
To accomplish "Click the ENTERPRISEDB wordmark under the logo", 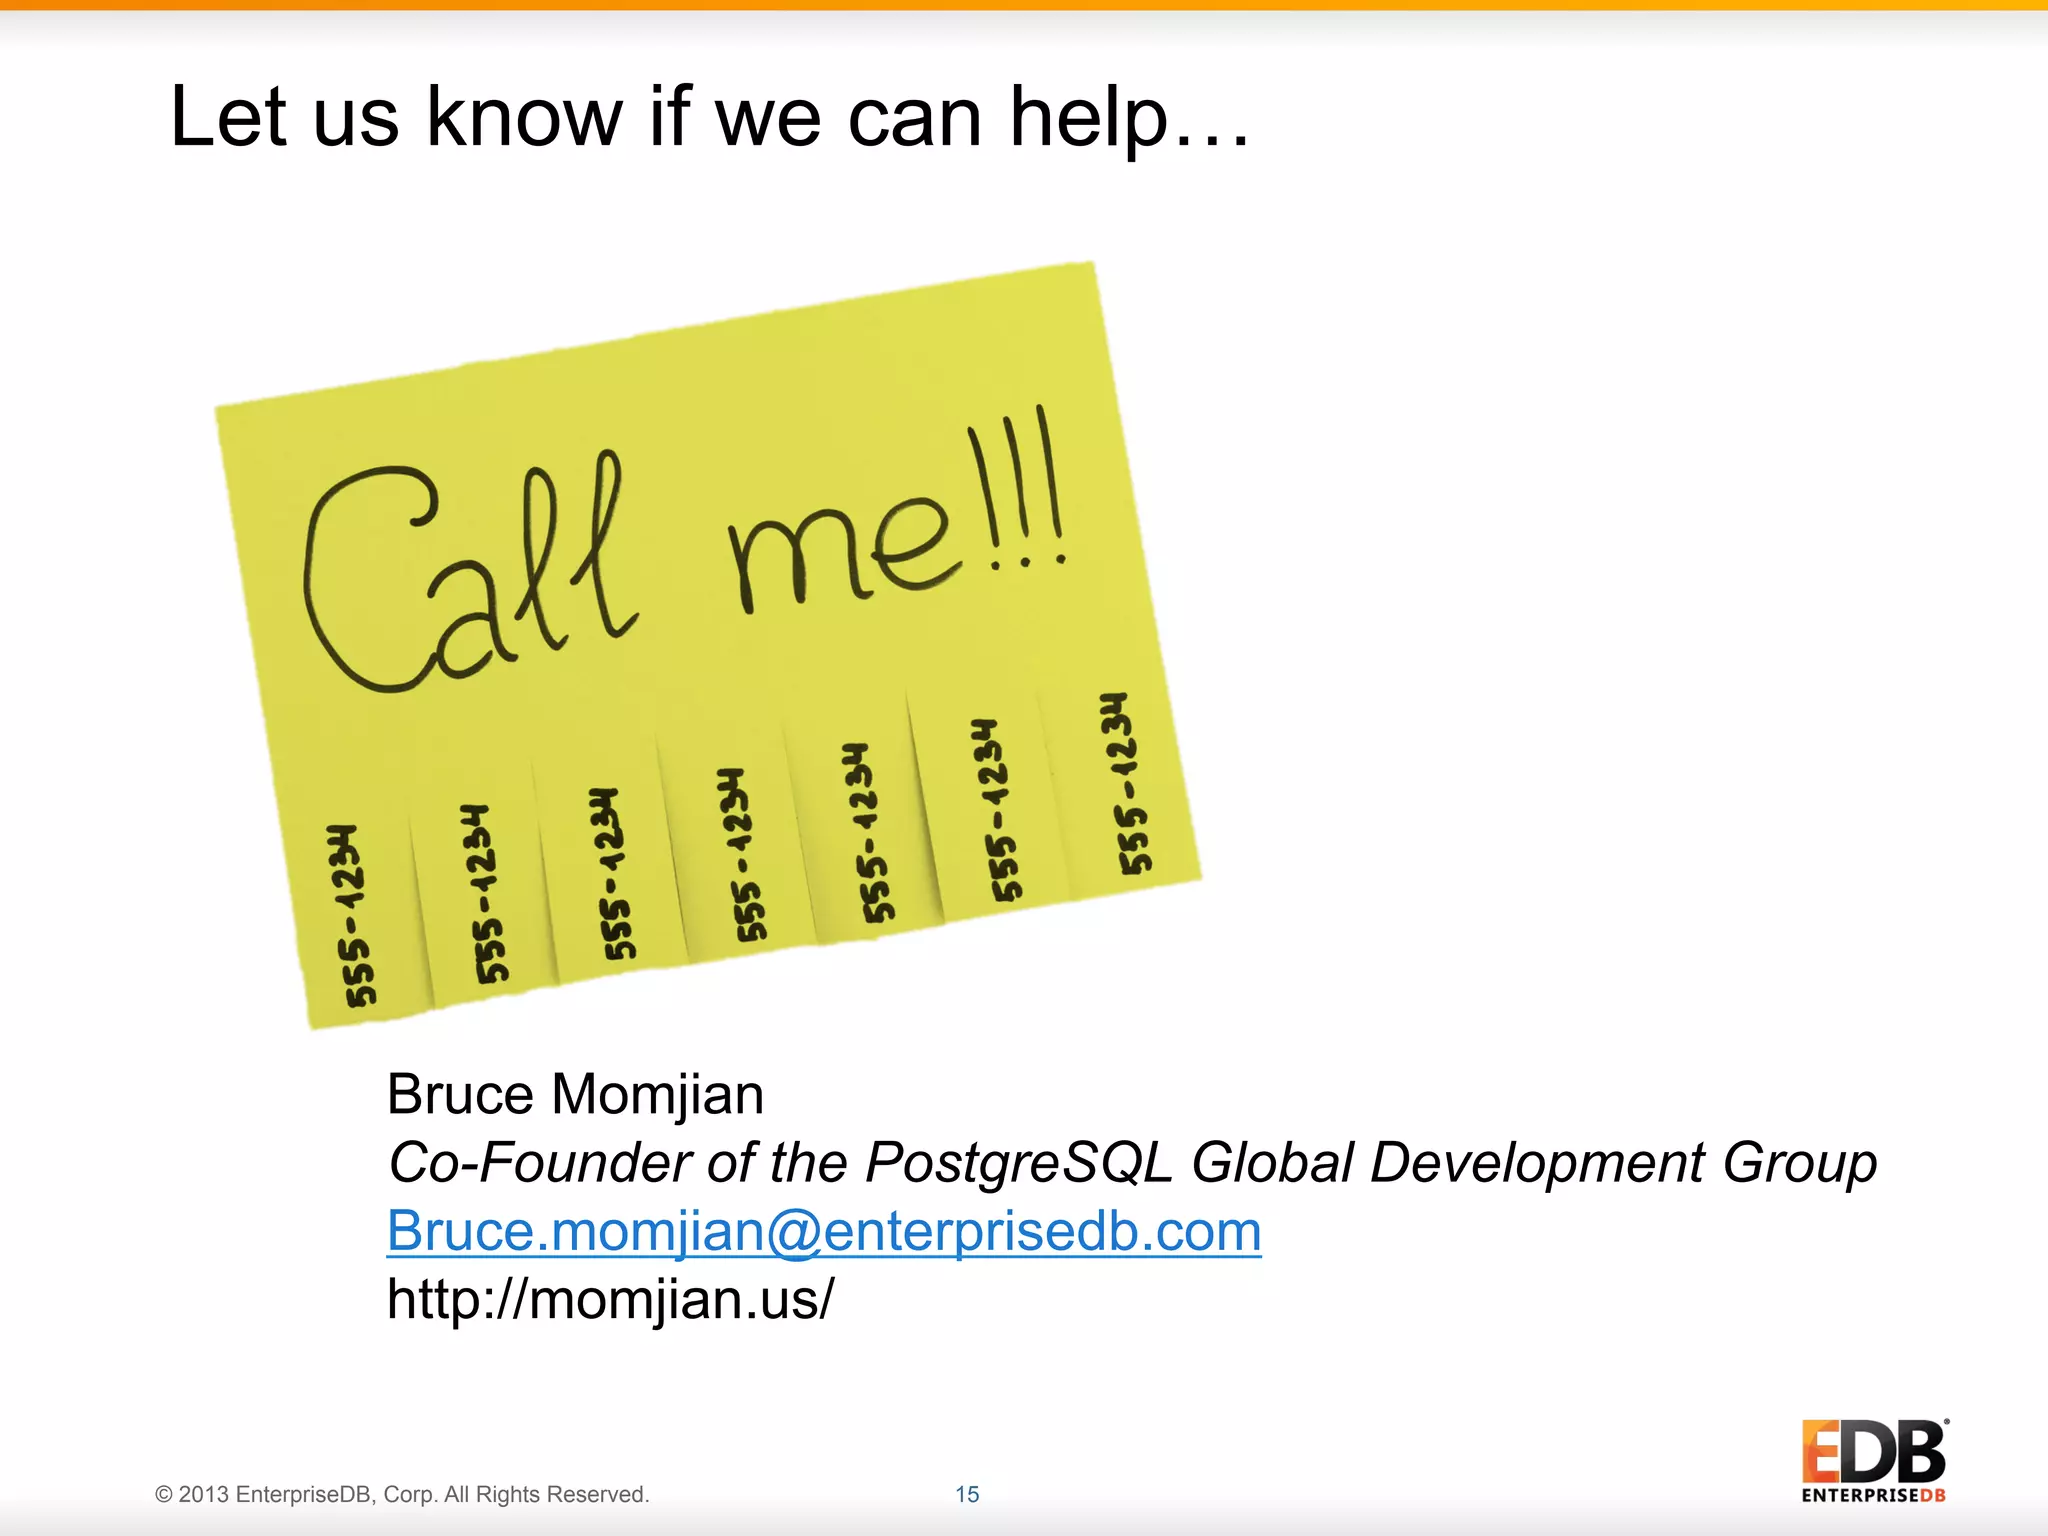I will (1873, 1496).
